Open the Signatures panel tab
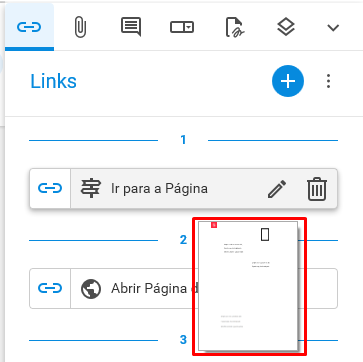 point(235,27)
